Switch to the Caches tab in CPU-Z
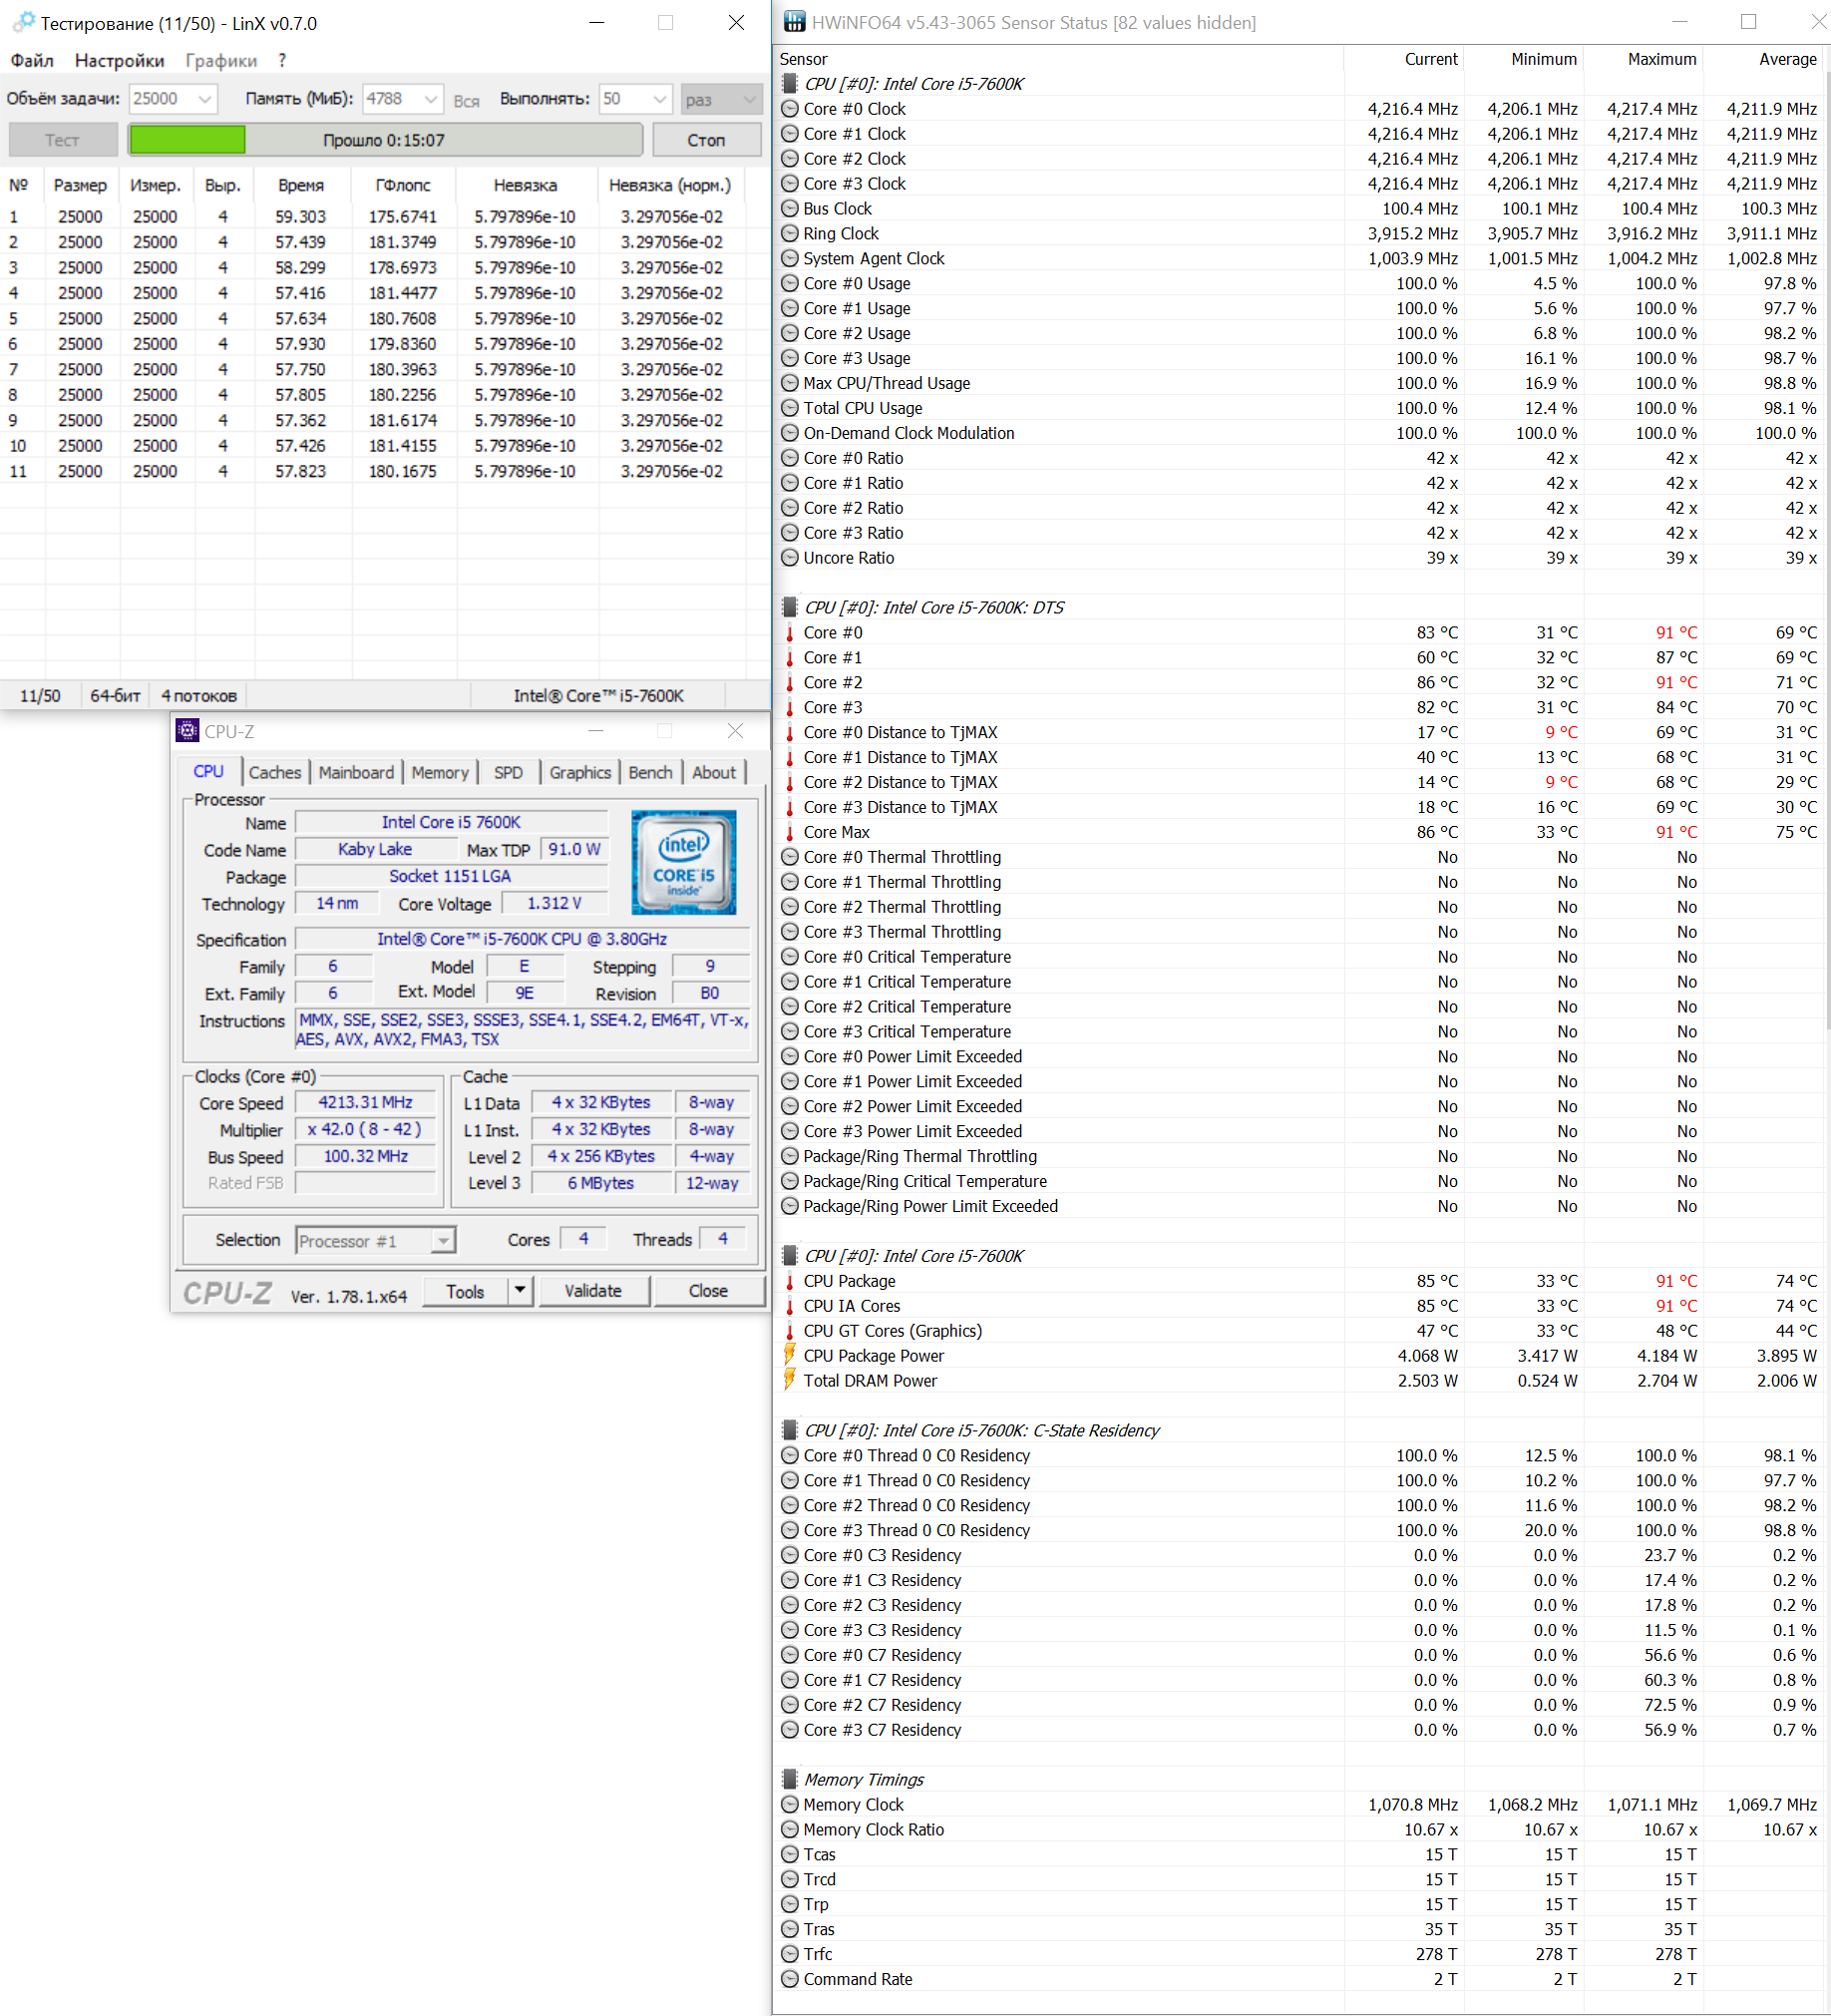Viewport: 1831px width, 2016px height. 275,773
